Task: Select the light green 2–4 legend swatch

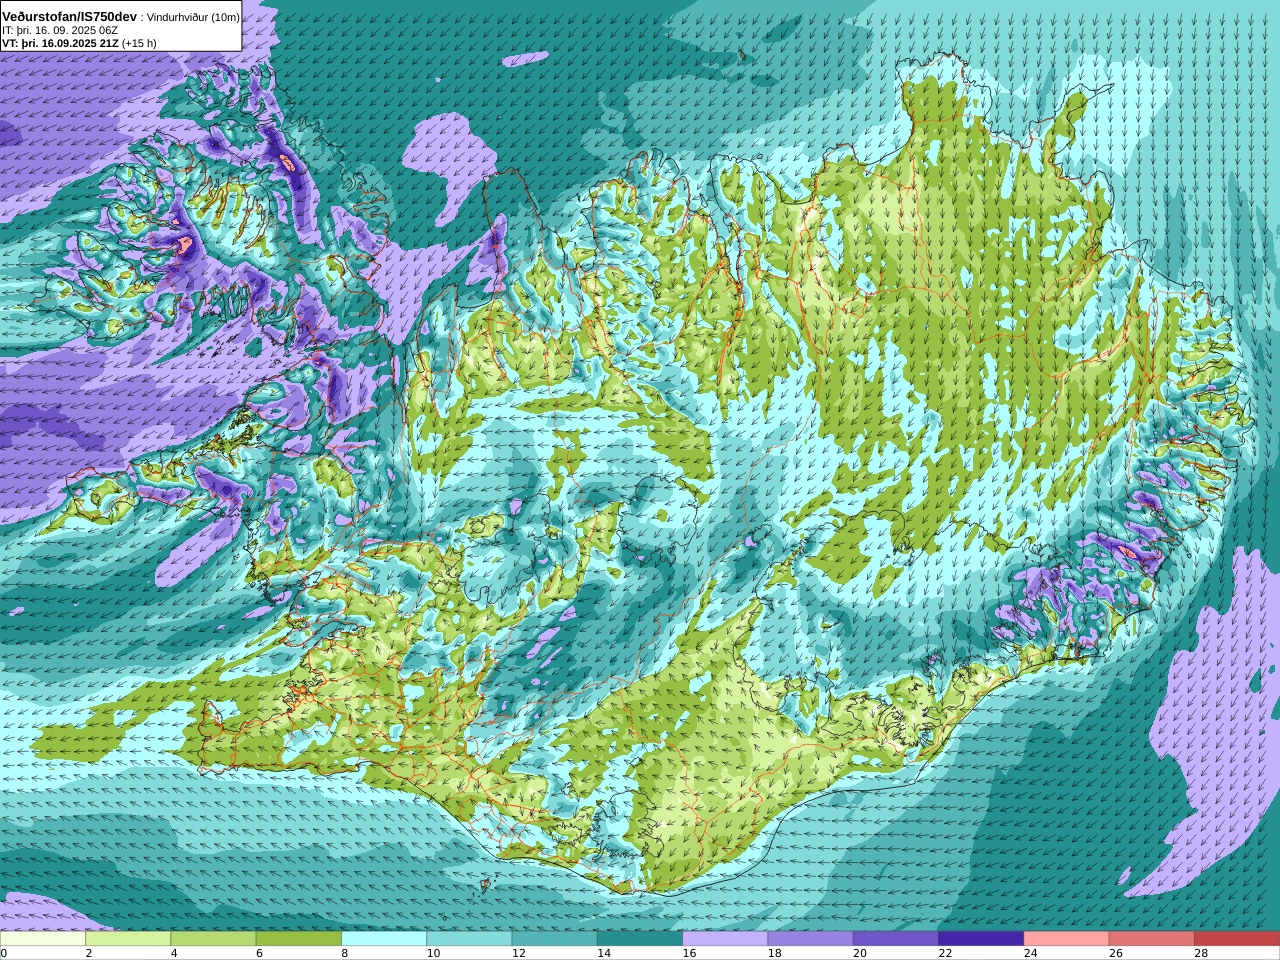Action: [128, 939]
